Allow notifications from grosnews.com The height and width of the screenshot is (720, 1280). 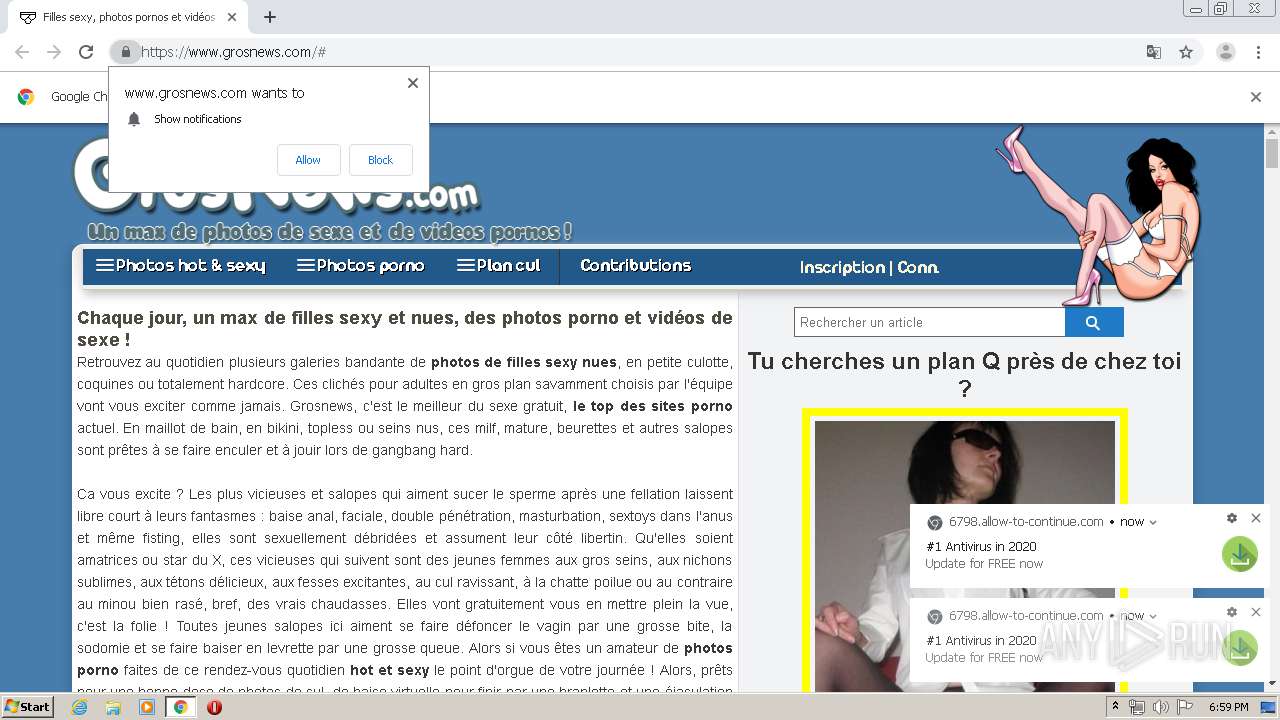pos(308,160)
